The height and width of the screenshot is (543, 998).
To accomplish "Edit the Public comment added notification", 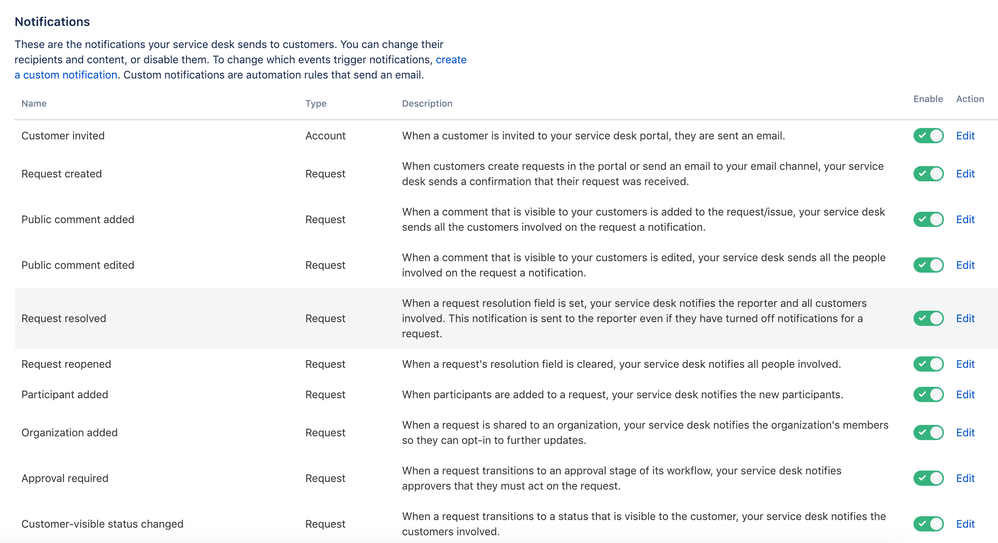I will pos(965,220).
